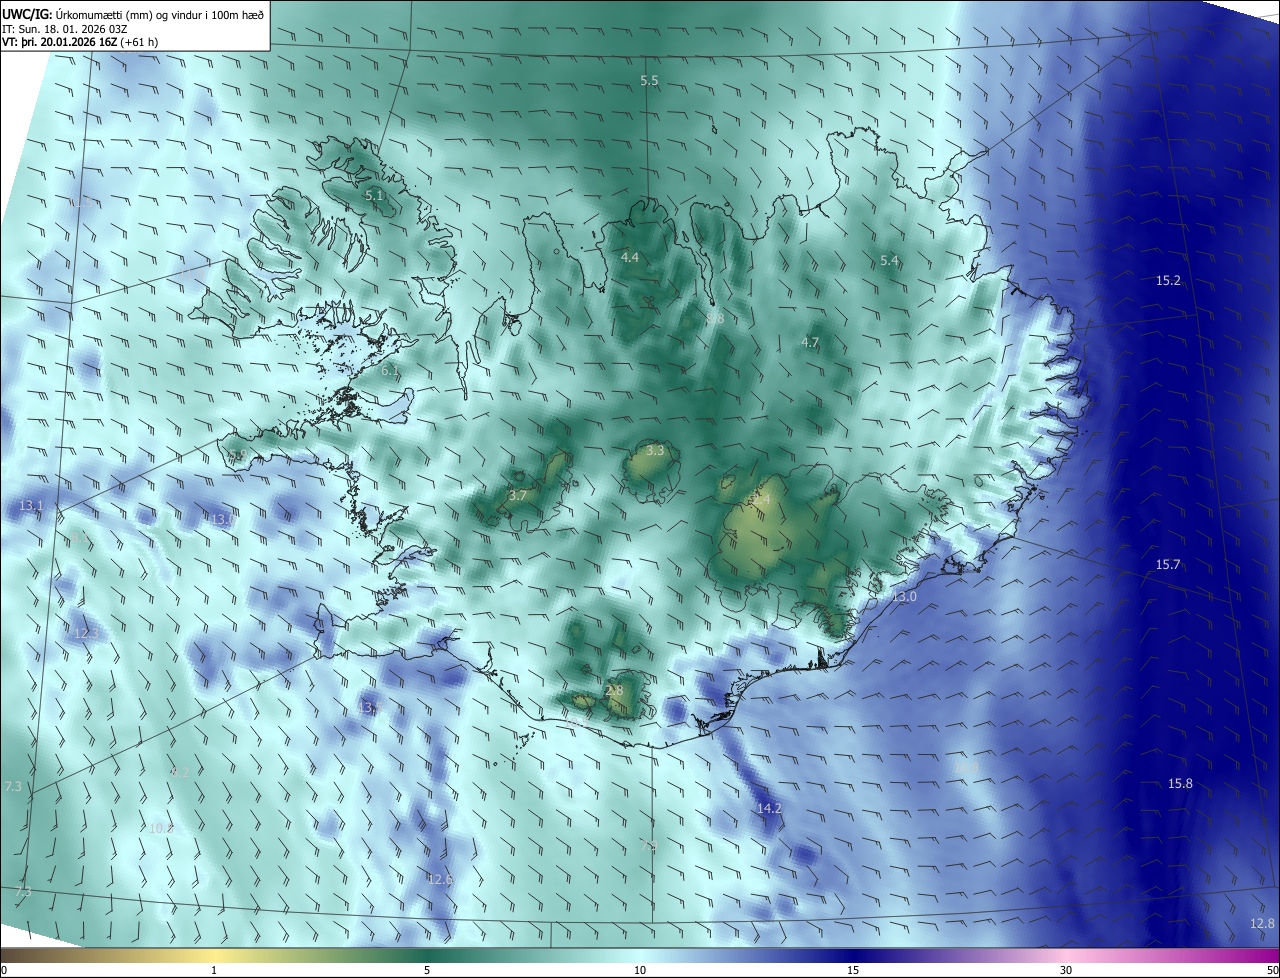Viewport: 1280px width, 978px height.
Task: Click the 5.1 value on the Westfjords
Action: click(374, 195)
